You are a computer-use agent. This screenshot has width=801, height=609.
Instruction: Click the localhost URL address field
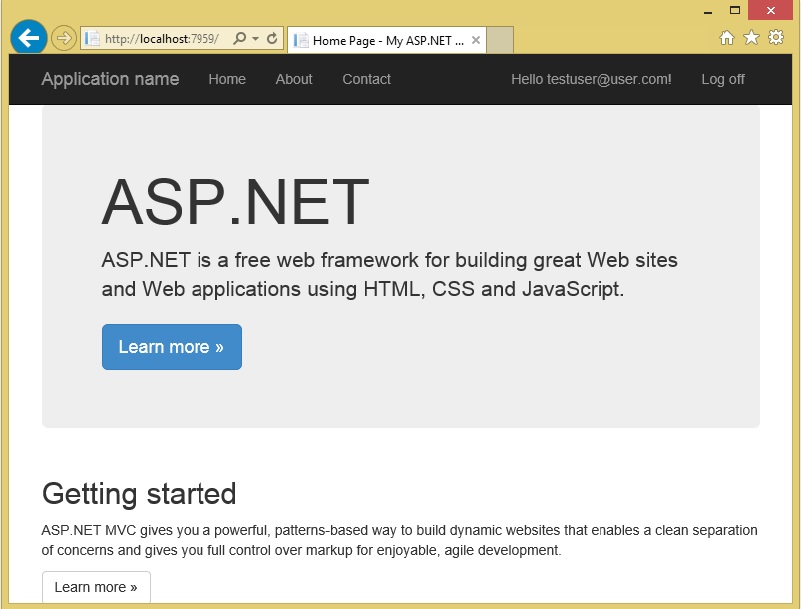click(160, 39)
